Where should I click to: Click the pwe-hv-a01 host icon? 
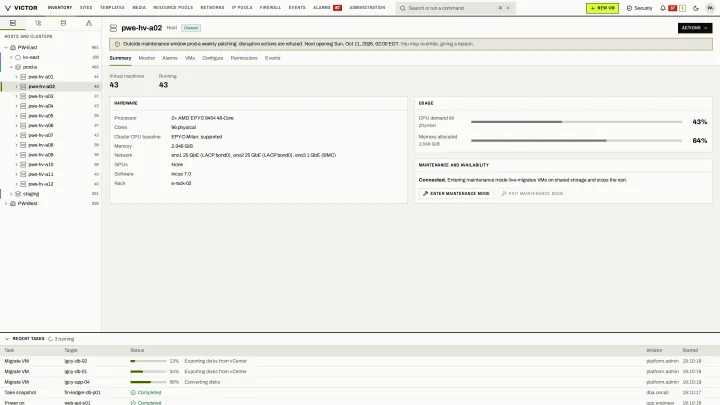23,77
